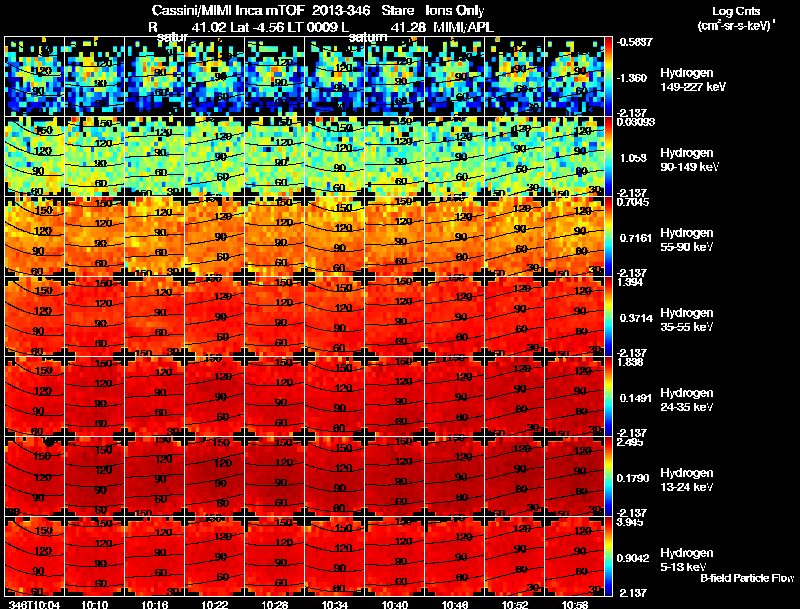Click the color bar beside Hydrogen 35-55 keV

click(x=609, y=317)
